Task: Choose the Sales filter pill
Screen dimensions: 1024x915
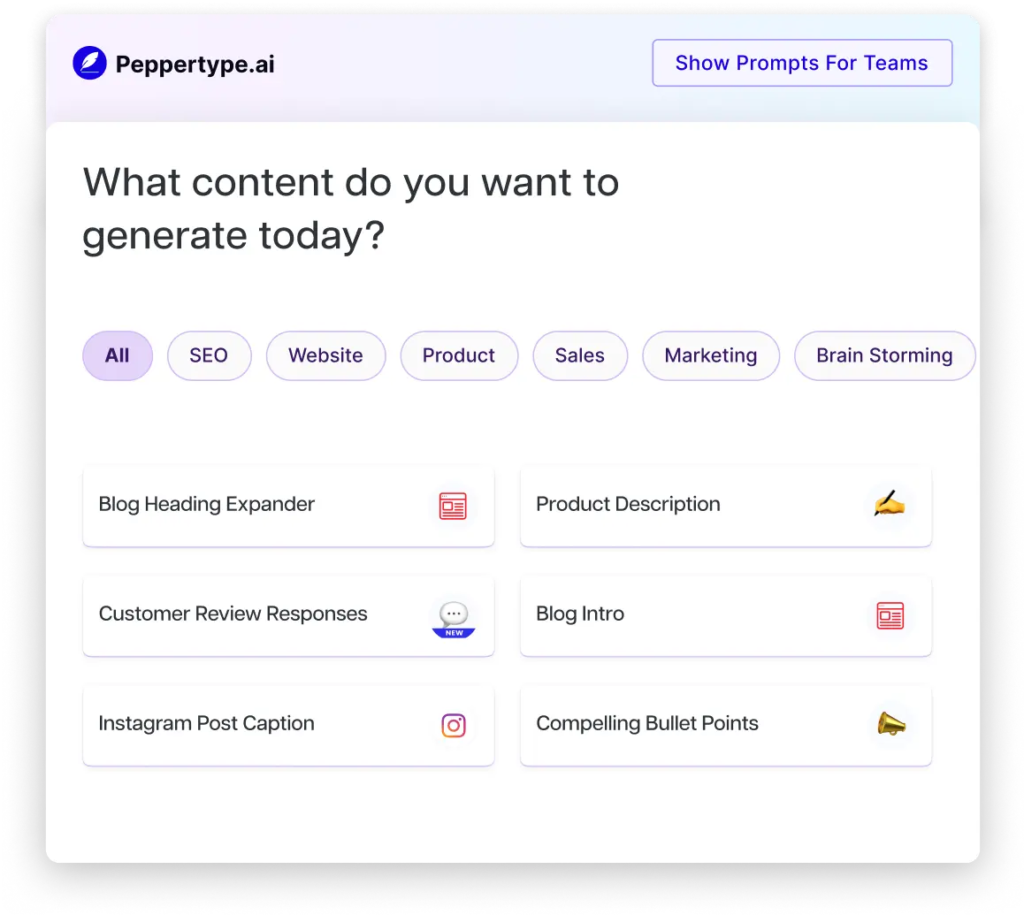Action: coord(580,356)
